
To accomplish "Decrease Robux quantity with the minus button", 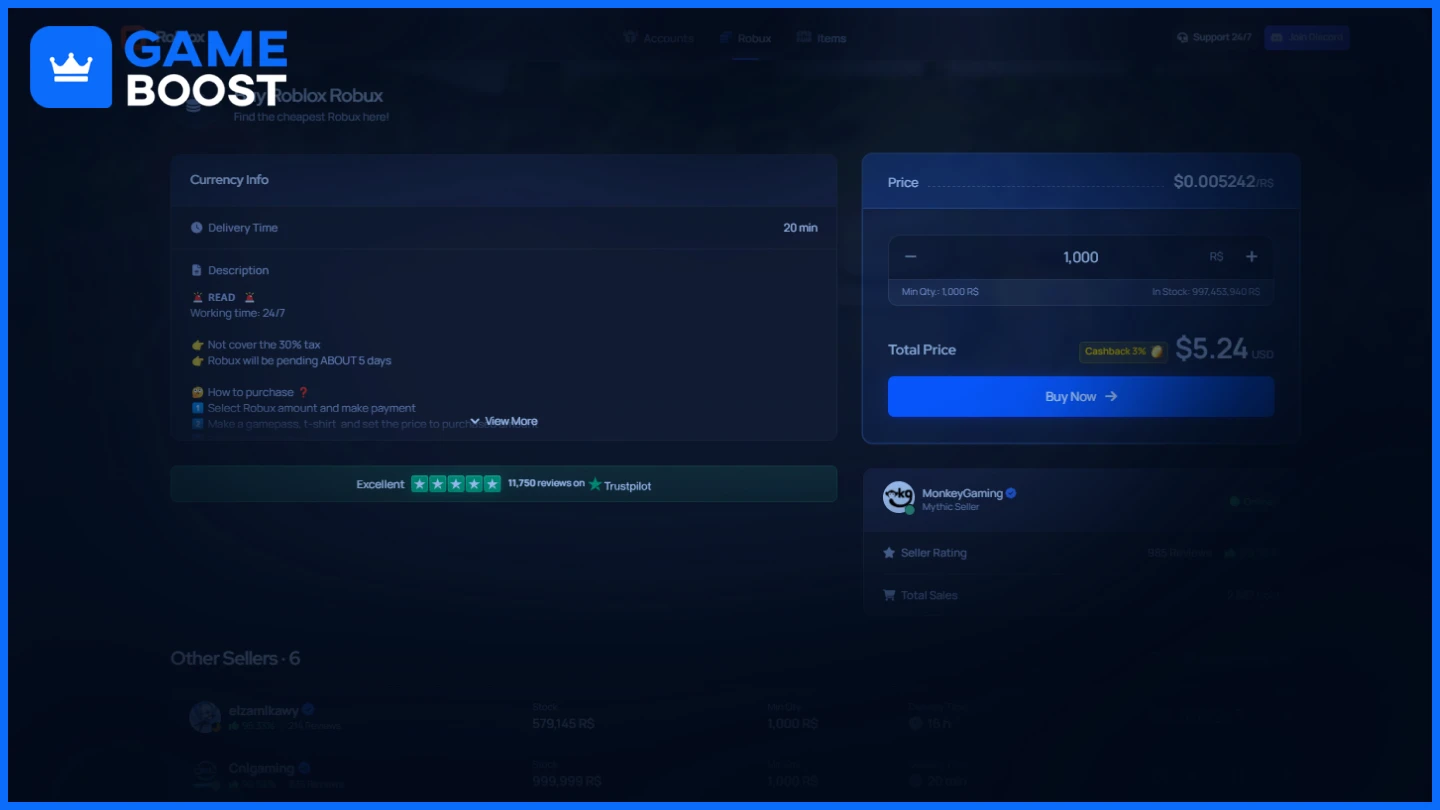I will tap(910, 257).
